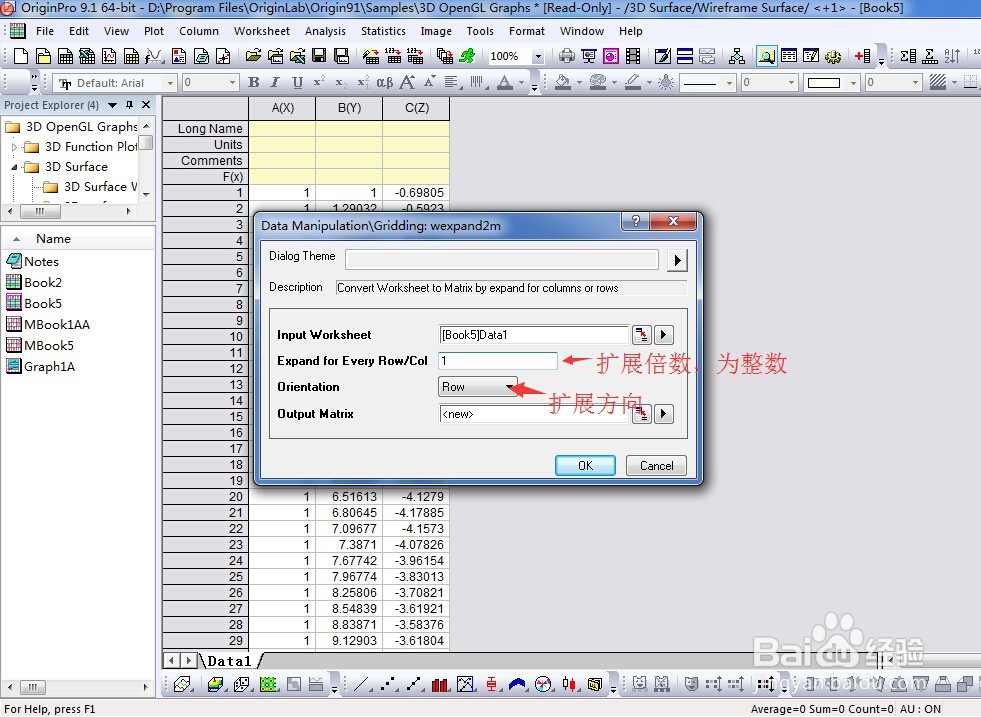
Task: Click the New Function plot icon
Action: tap(154, 56)
